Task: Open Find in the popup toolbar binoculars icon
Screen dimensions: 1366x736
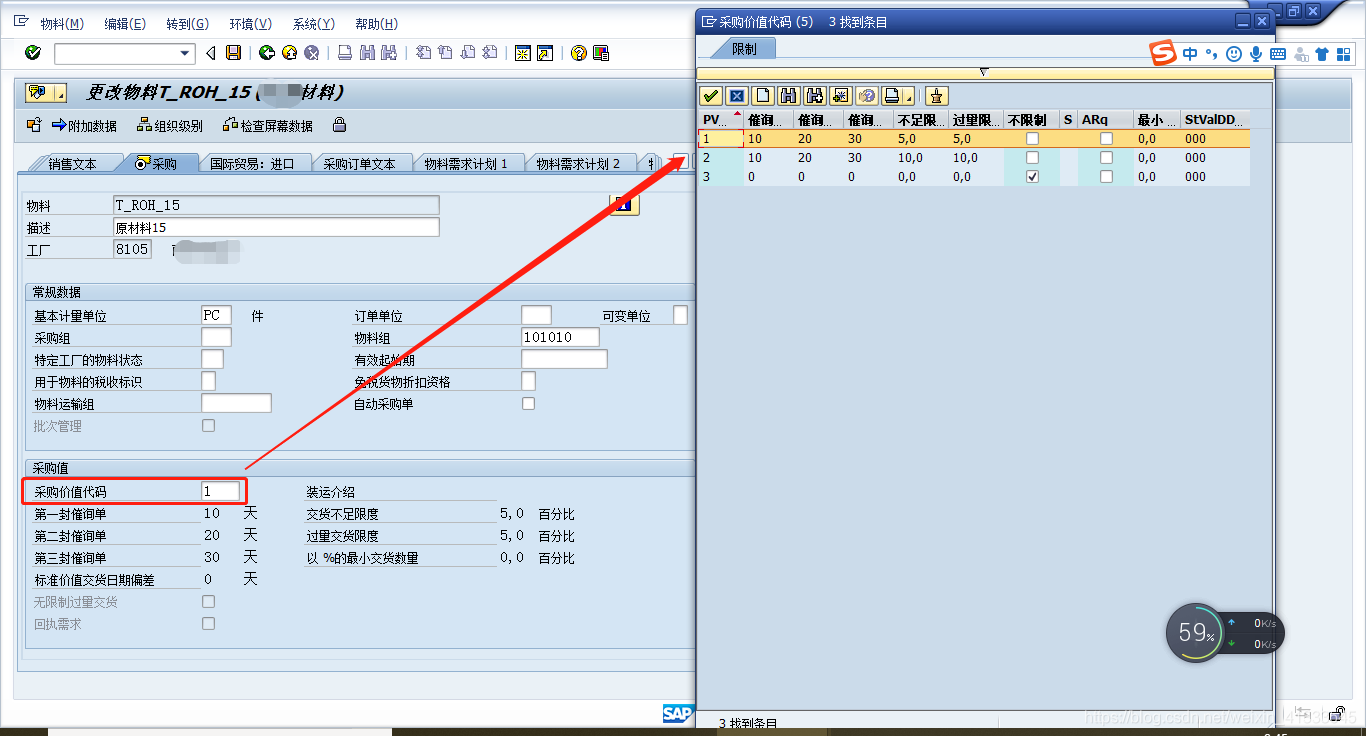Action: 789,96
